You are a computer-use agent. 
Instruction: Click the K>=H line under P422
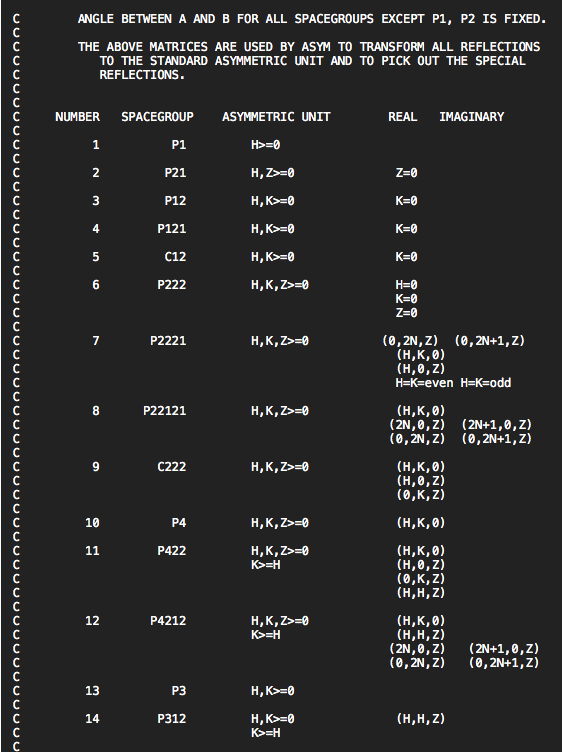tap(266, 565)
